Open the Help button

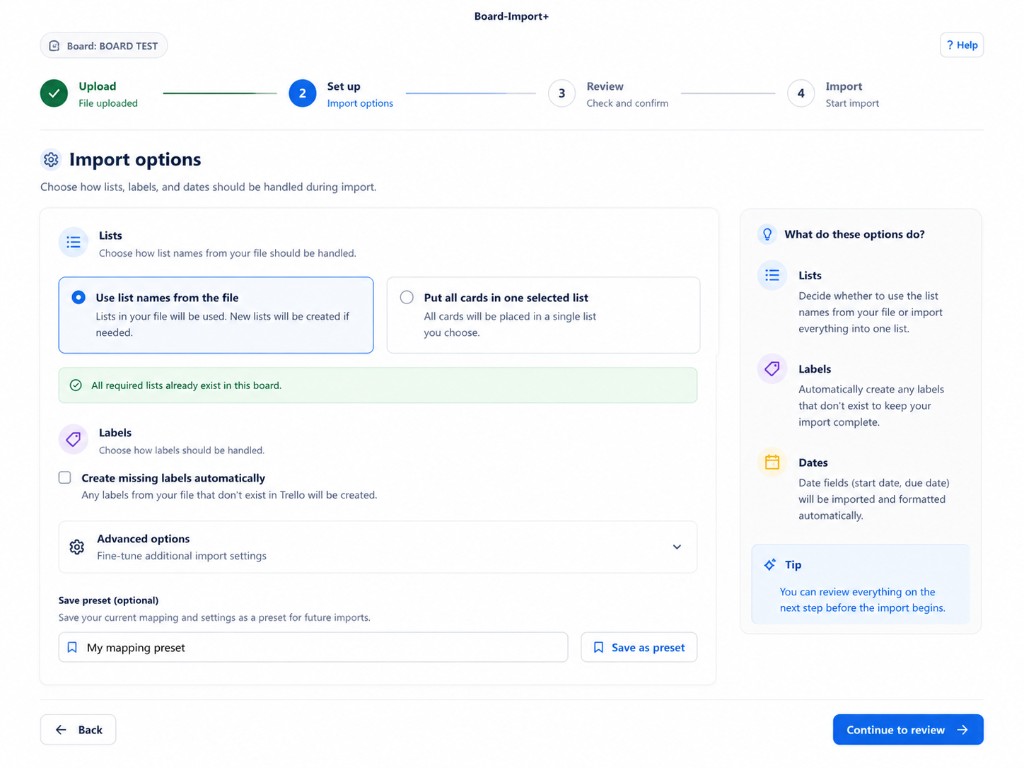pos(962,45)
